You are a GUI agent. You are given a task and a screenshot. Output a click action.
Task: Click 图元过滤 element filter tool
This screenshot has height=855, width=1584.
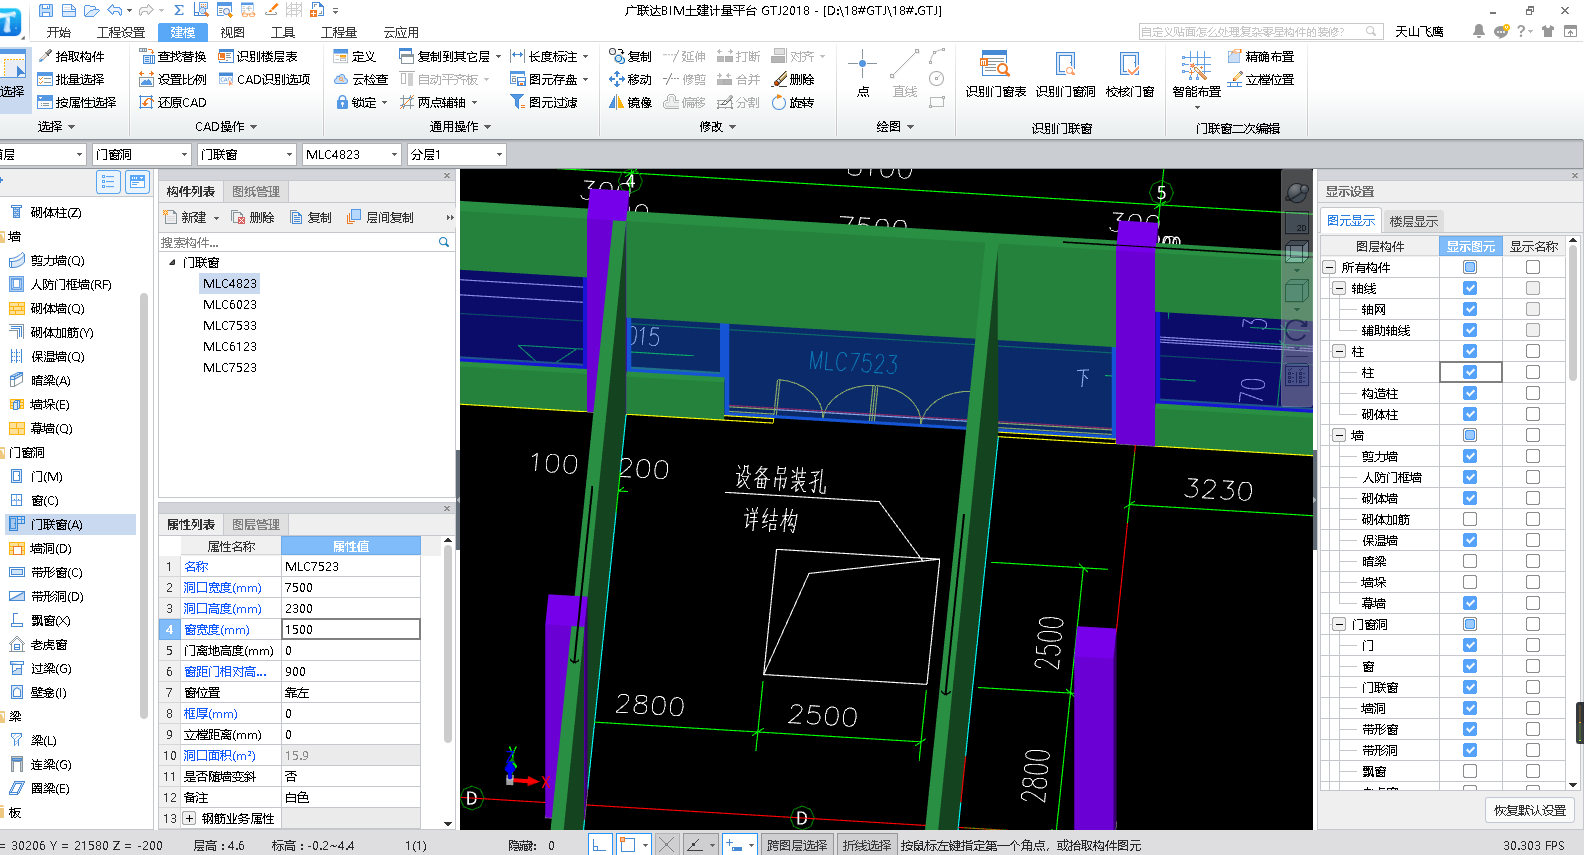point(544,102)
